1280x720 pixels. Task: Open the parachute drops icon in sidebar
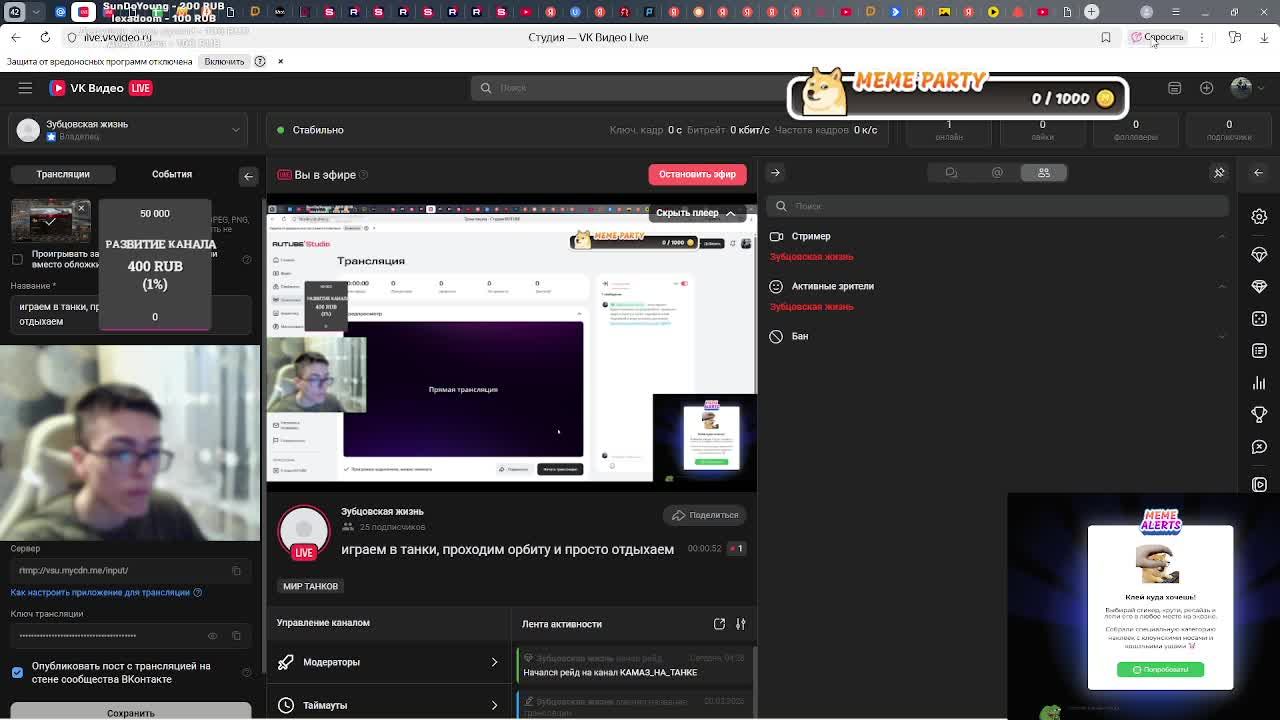pyautogui.click(x=1259, y=254)
